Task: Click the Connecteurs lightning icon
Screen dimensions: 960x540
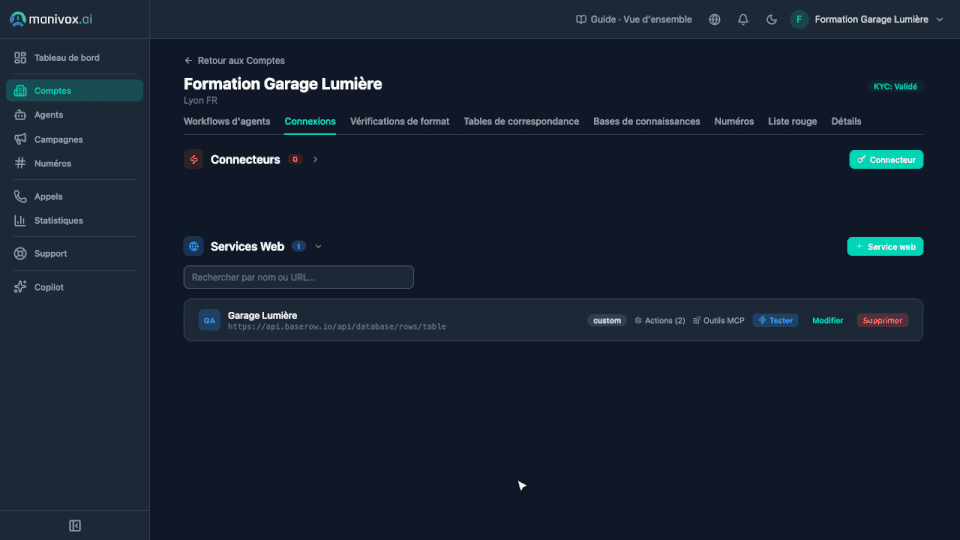Action: click(193, 159)
